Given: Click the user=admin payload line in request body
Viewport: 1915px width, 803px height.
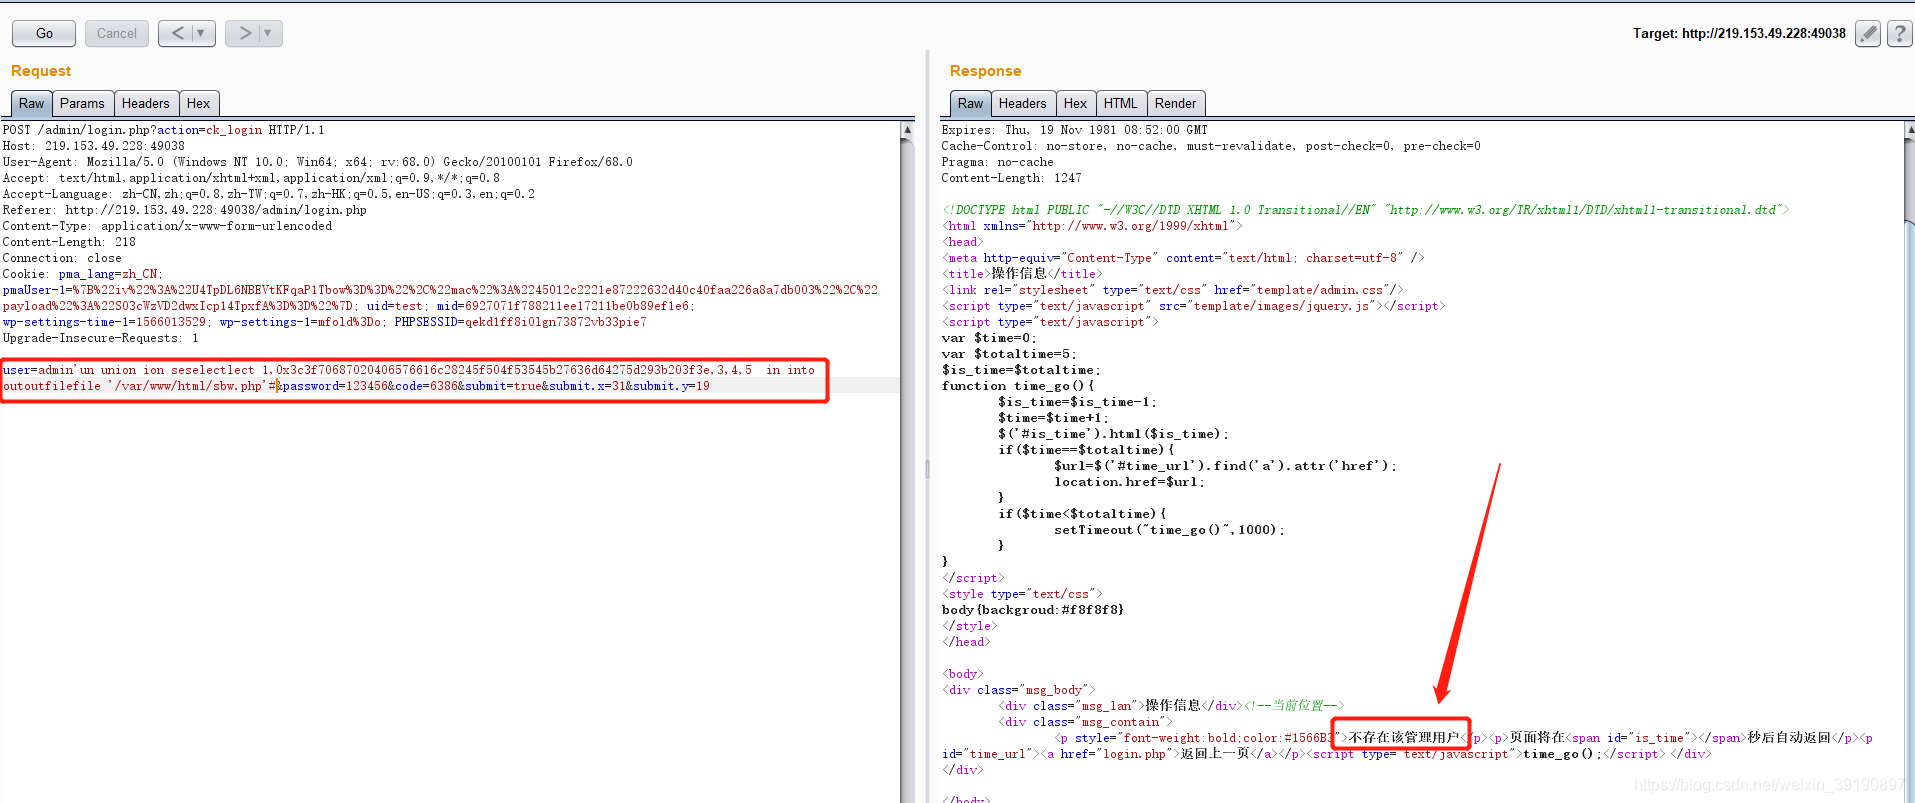Looking at the screenshot, I should [409, 370].
